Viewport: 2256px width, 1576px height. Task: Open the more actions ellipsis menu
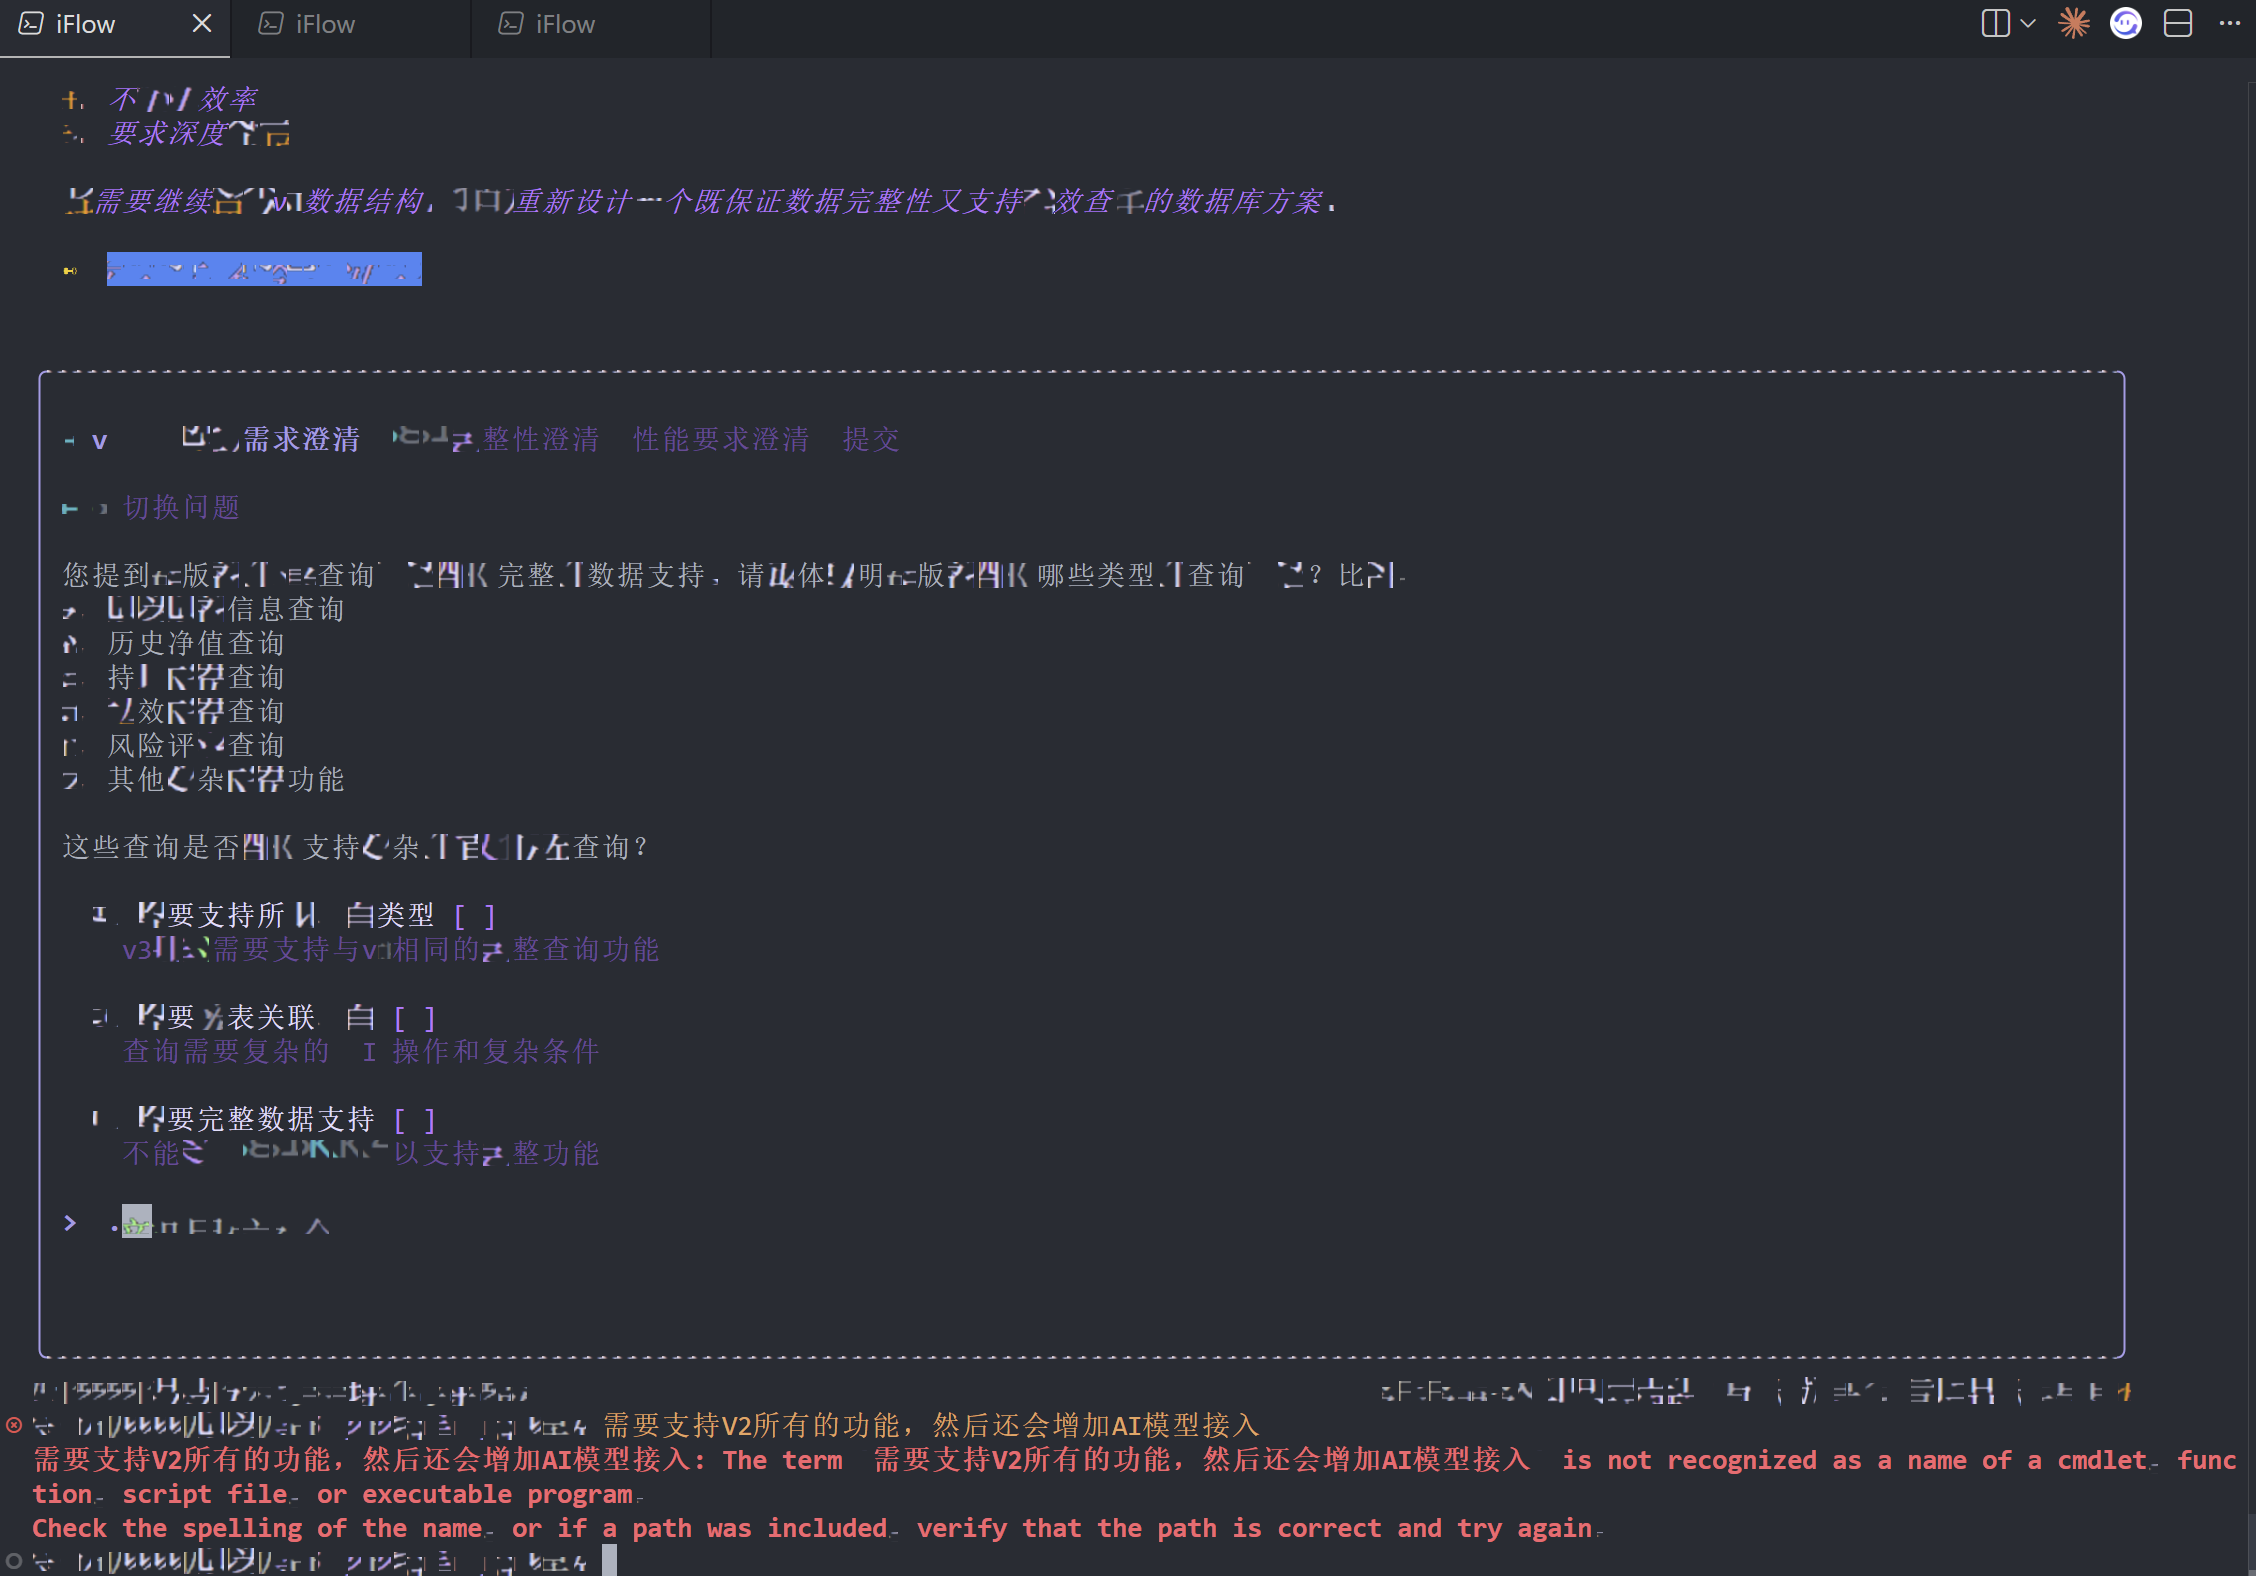(2229, 23)
